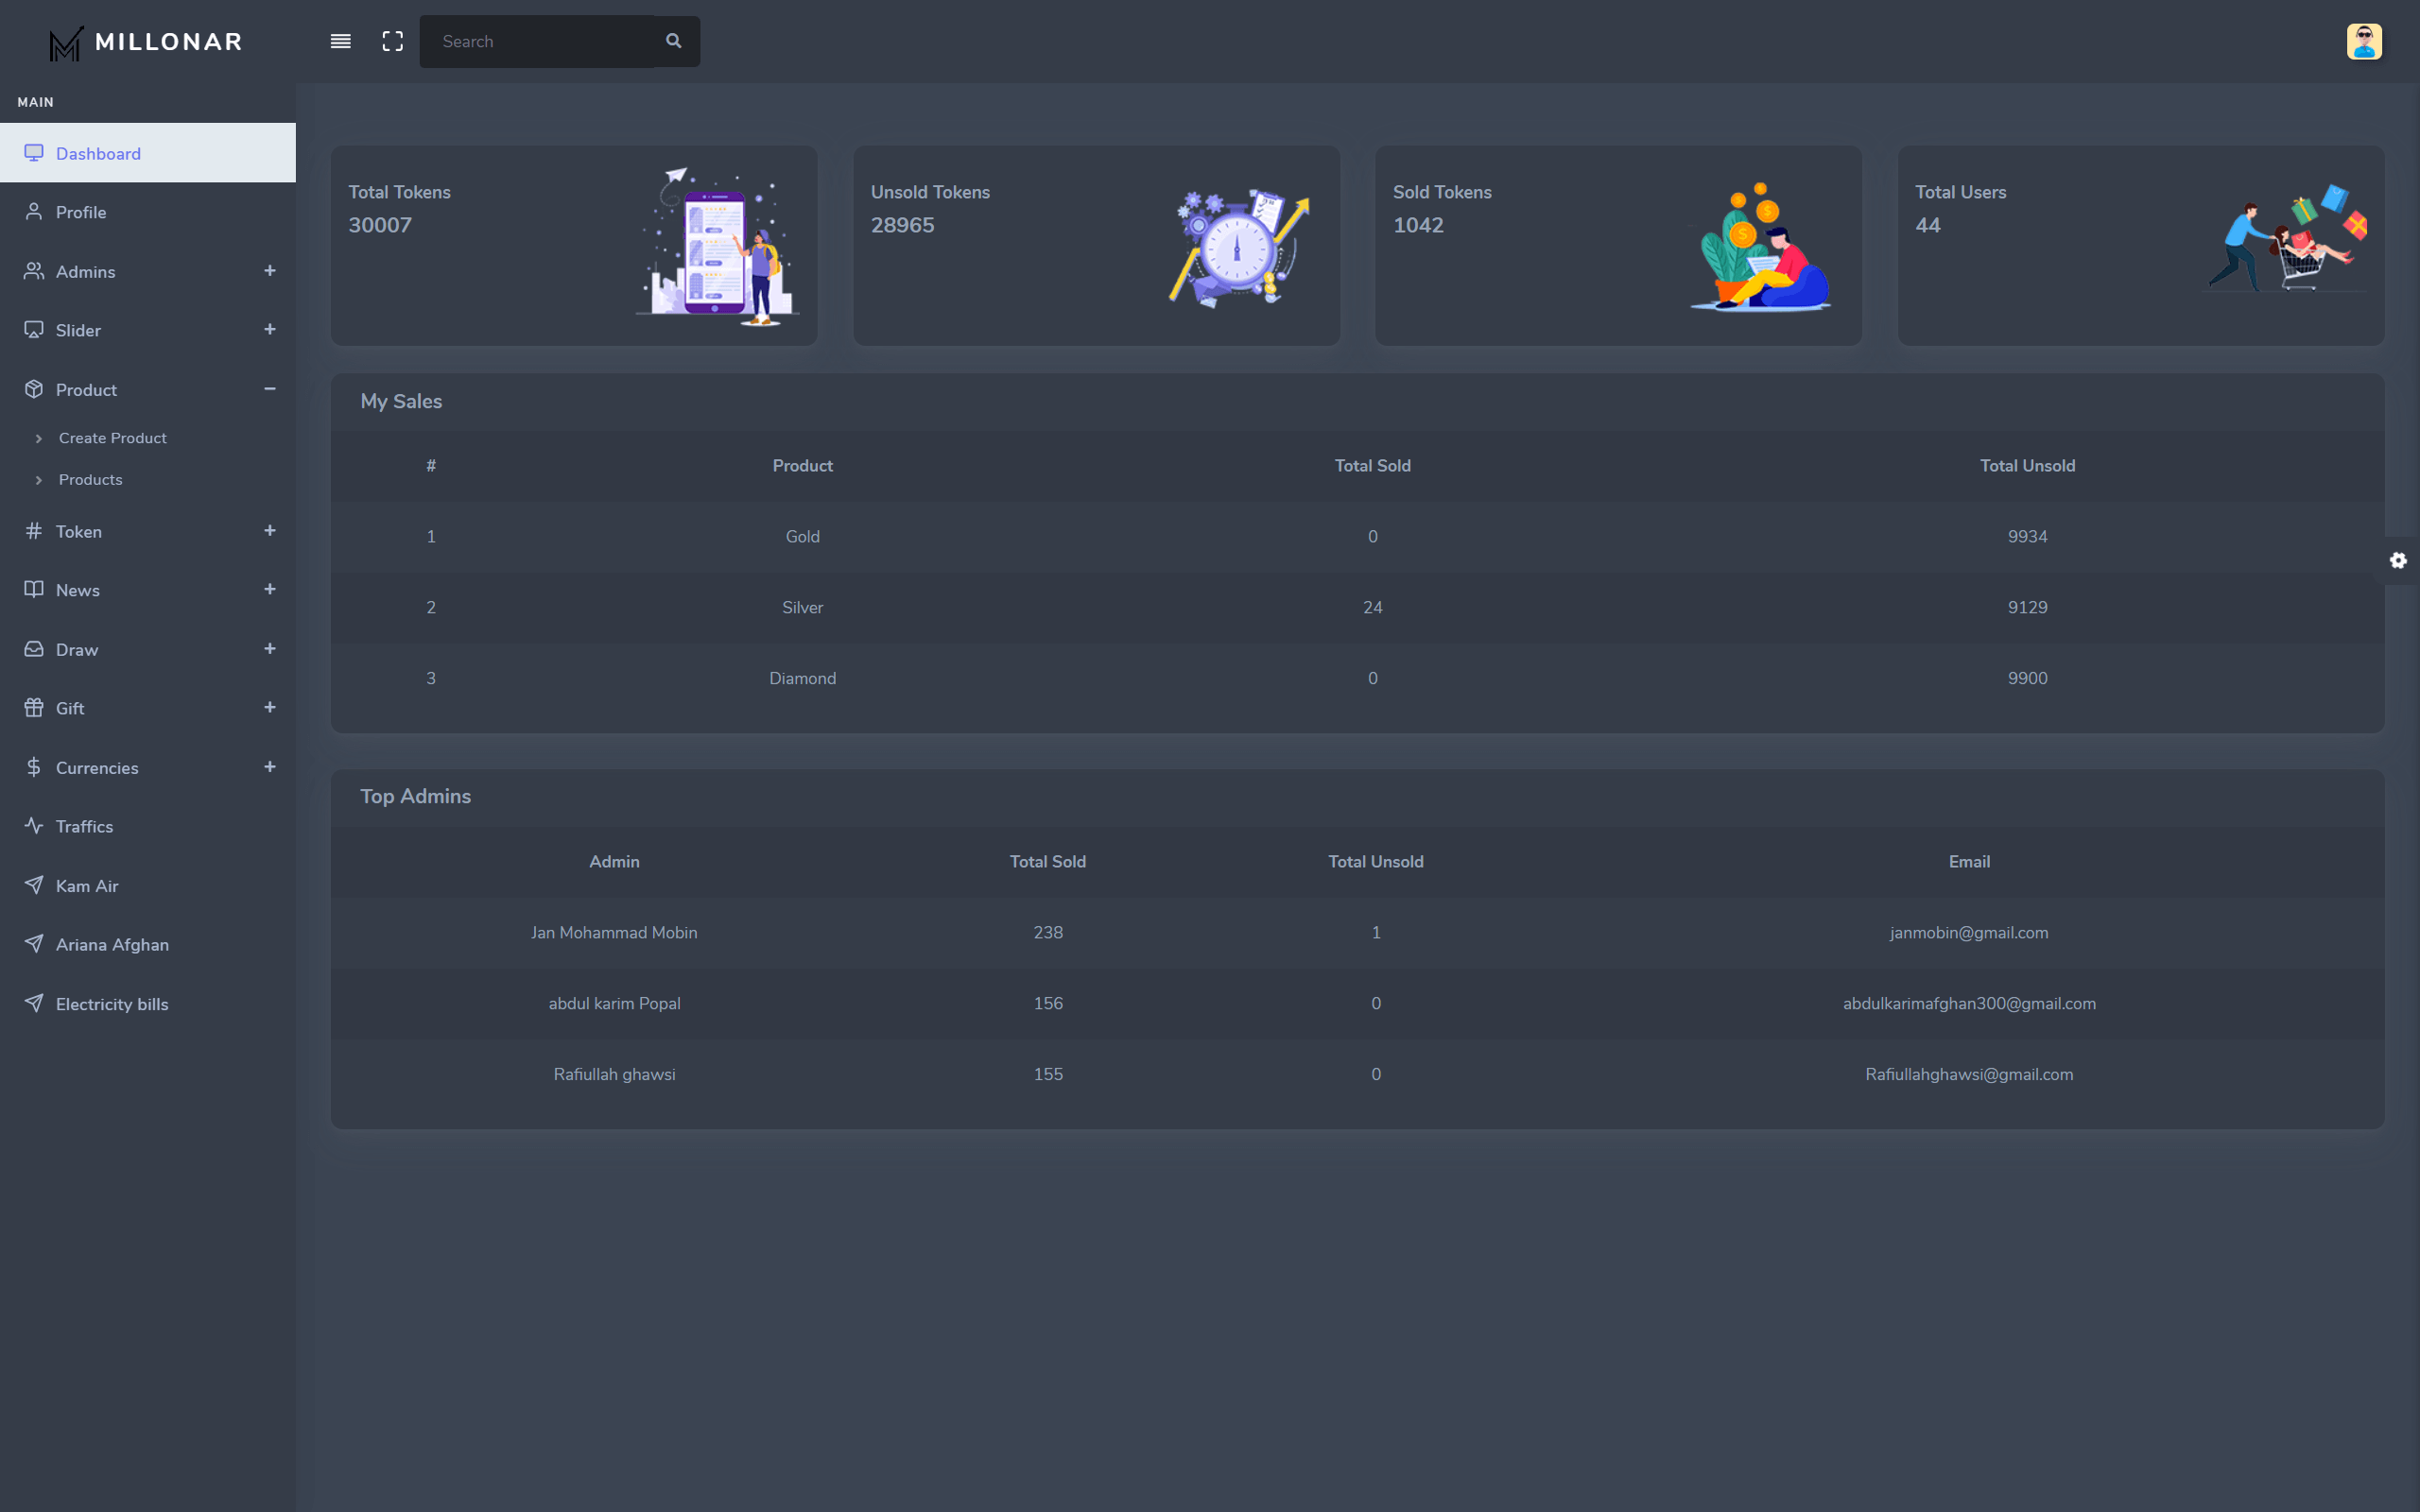Image resolution: width=2420 pixels, height=1512 pixels.
Task: Click the Electricity bills send icon
Action: coord(34,1003)
